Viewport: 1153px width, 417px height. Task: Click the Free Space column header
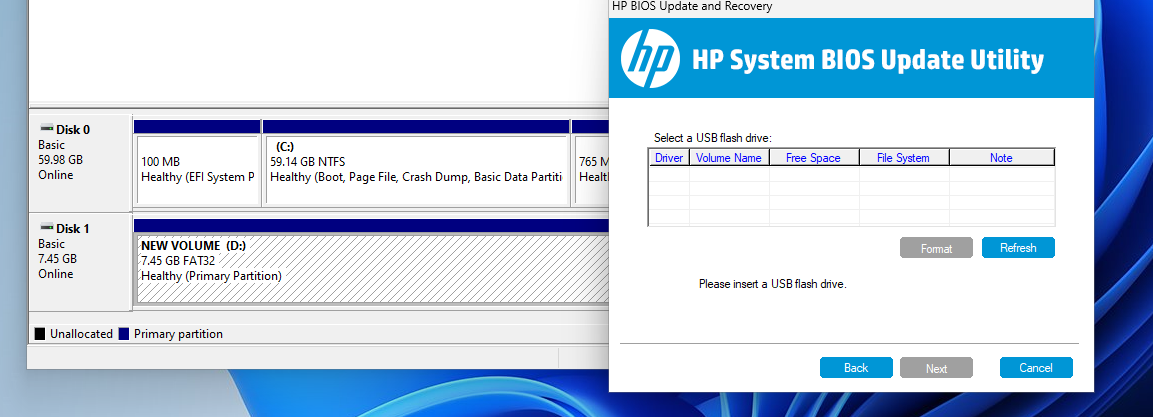tap(813, 157)
